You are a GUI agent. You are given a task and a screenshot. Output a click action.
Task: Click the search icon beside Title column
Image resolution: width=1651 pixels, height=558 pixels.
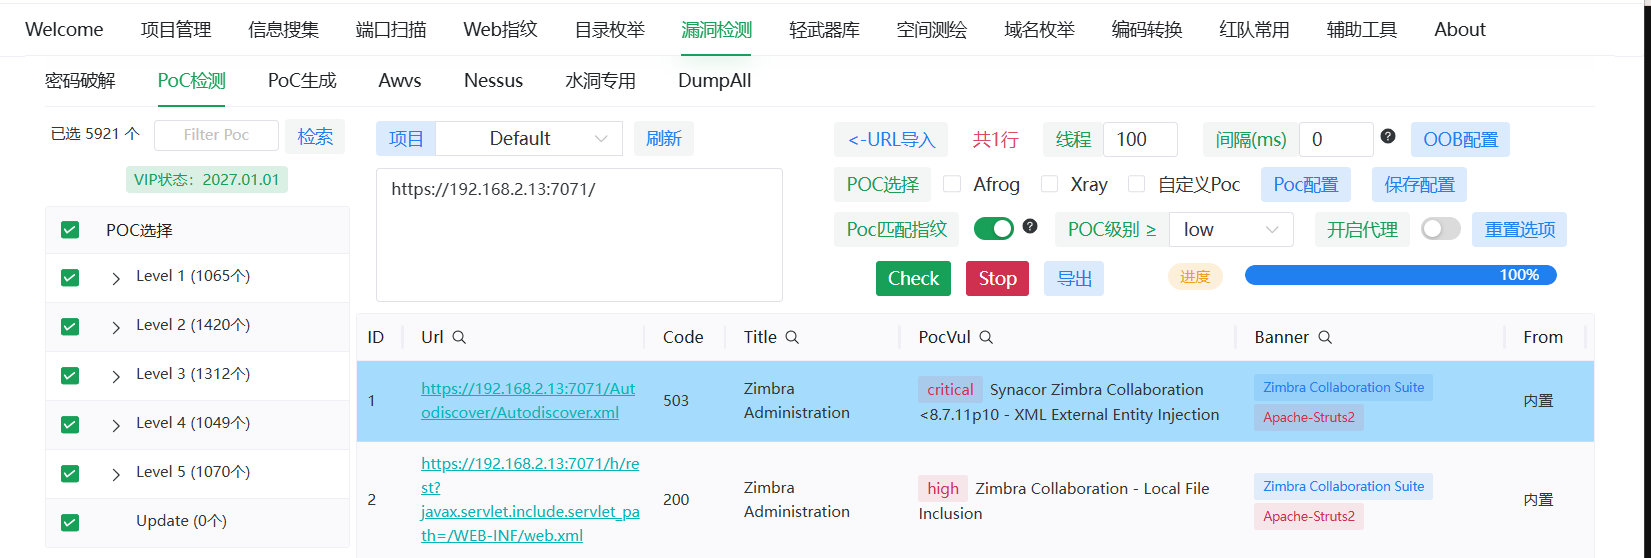(x=792, y=338)
